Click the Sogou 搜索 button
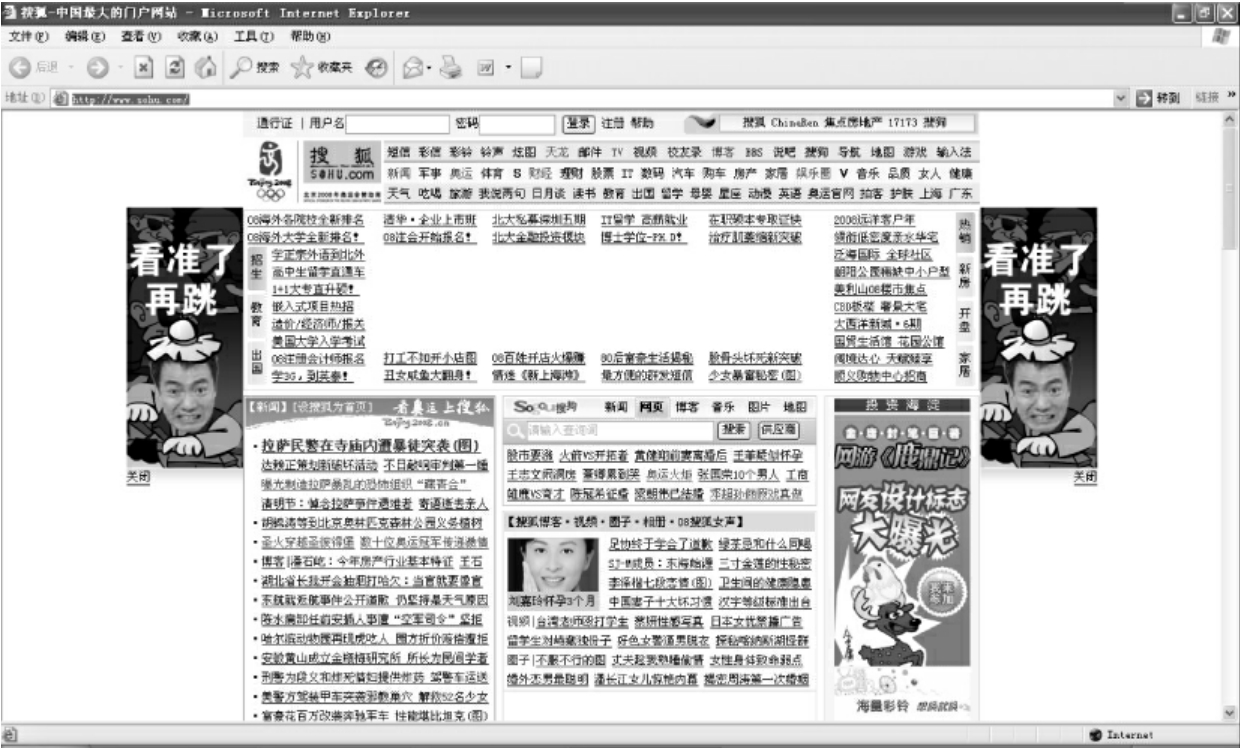The image size is (1240, 748). [734, 429]
